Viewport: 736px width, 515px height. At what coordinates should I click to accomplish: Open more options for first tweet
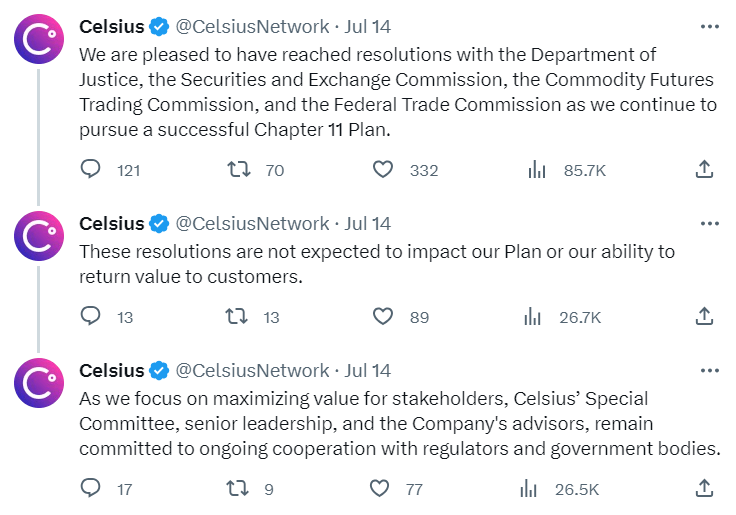click(x=709, y=26)
